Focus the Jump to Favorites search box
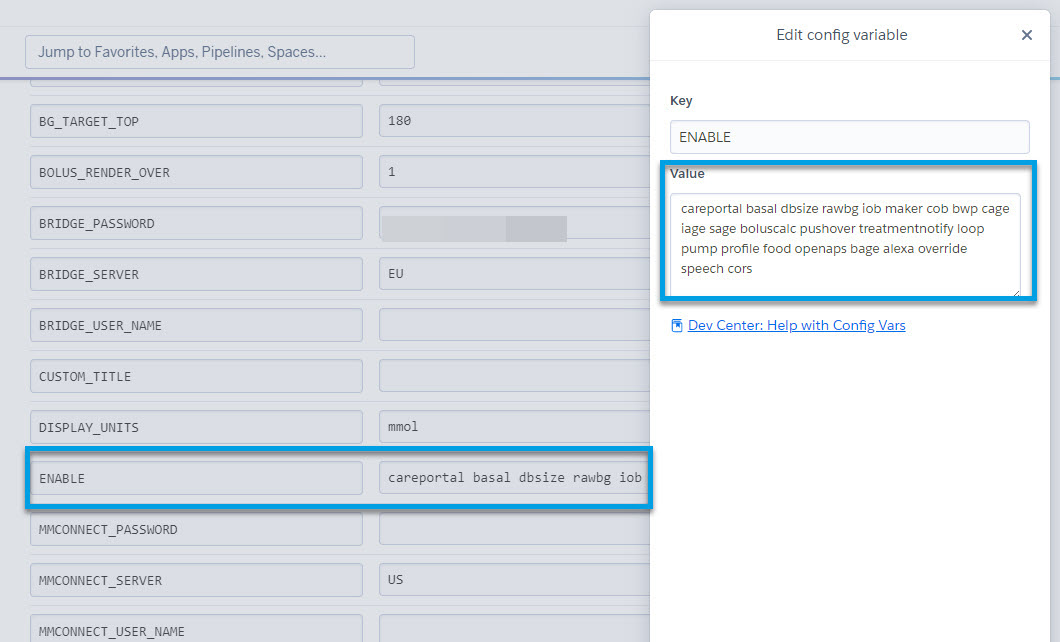This screenshot has width=1060, height=642. coord(220,52)
